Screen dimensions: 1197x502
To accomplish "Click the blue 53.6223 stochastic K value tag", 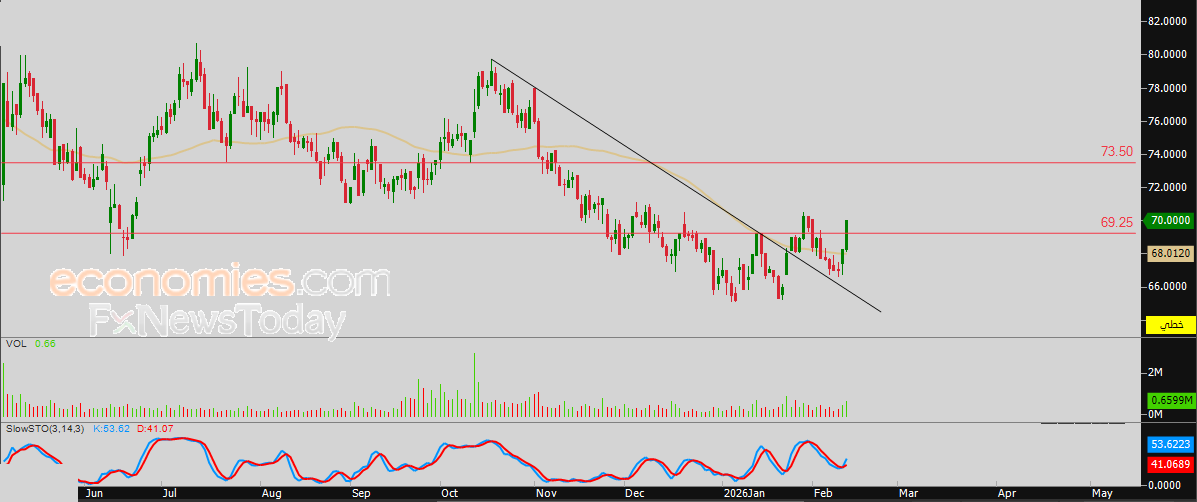I will pos(1170,443).
